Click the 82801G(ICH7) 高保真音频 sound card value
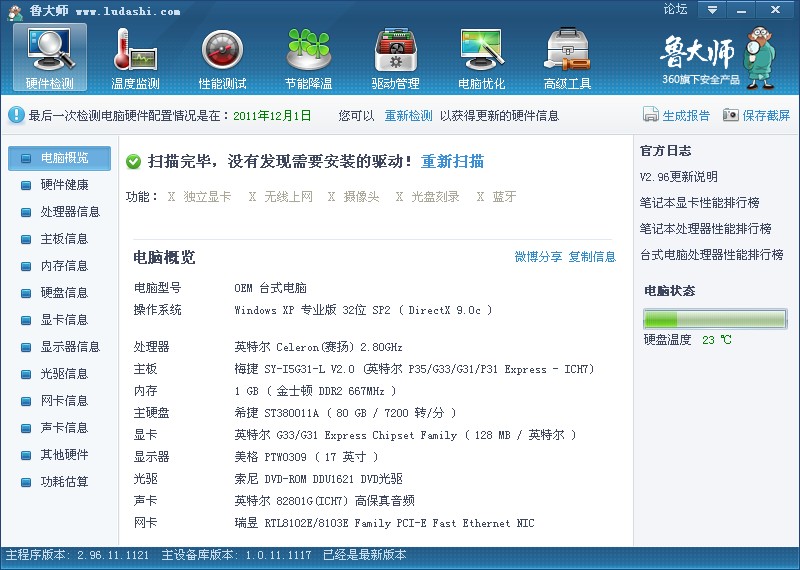Screen dimensions: 800x570 [324, 501]
